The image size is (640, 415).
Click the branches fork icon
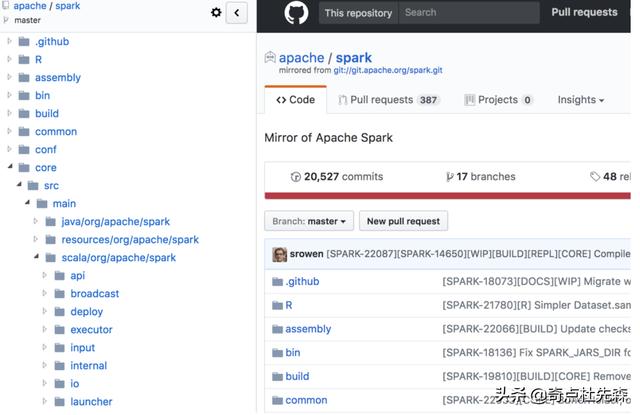[450, 177]
